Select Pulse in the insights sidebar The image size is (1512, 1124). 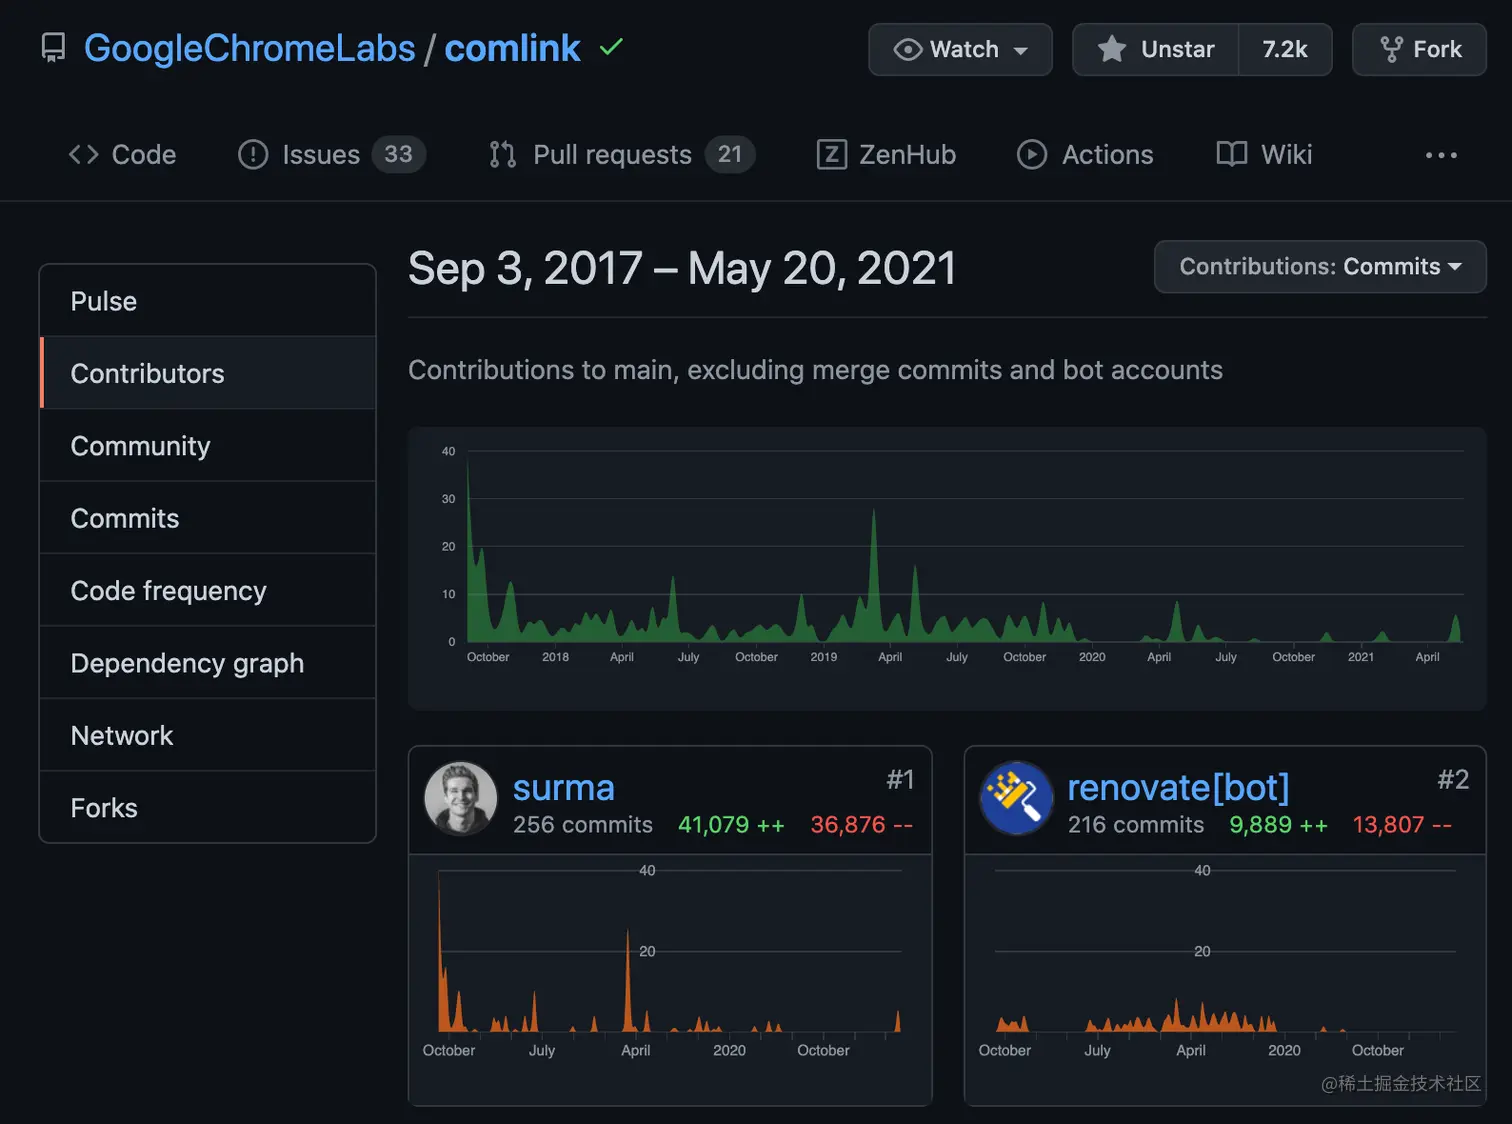click(x=208, y=301)
